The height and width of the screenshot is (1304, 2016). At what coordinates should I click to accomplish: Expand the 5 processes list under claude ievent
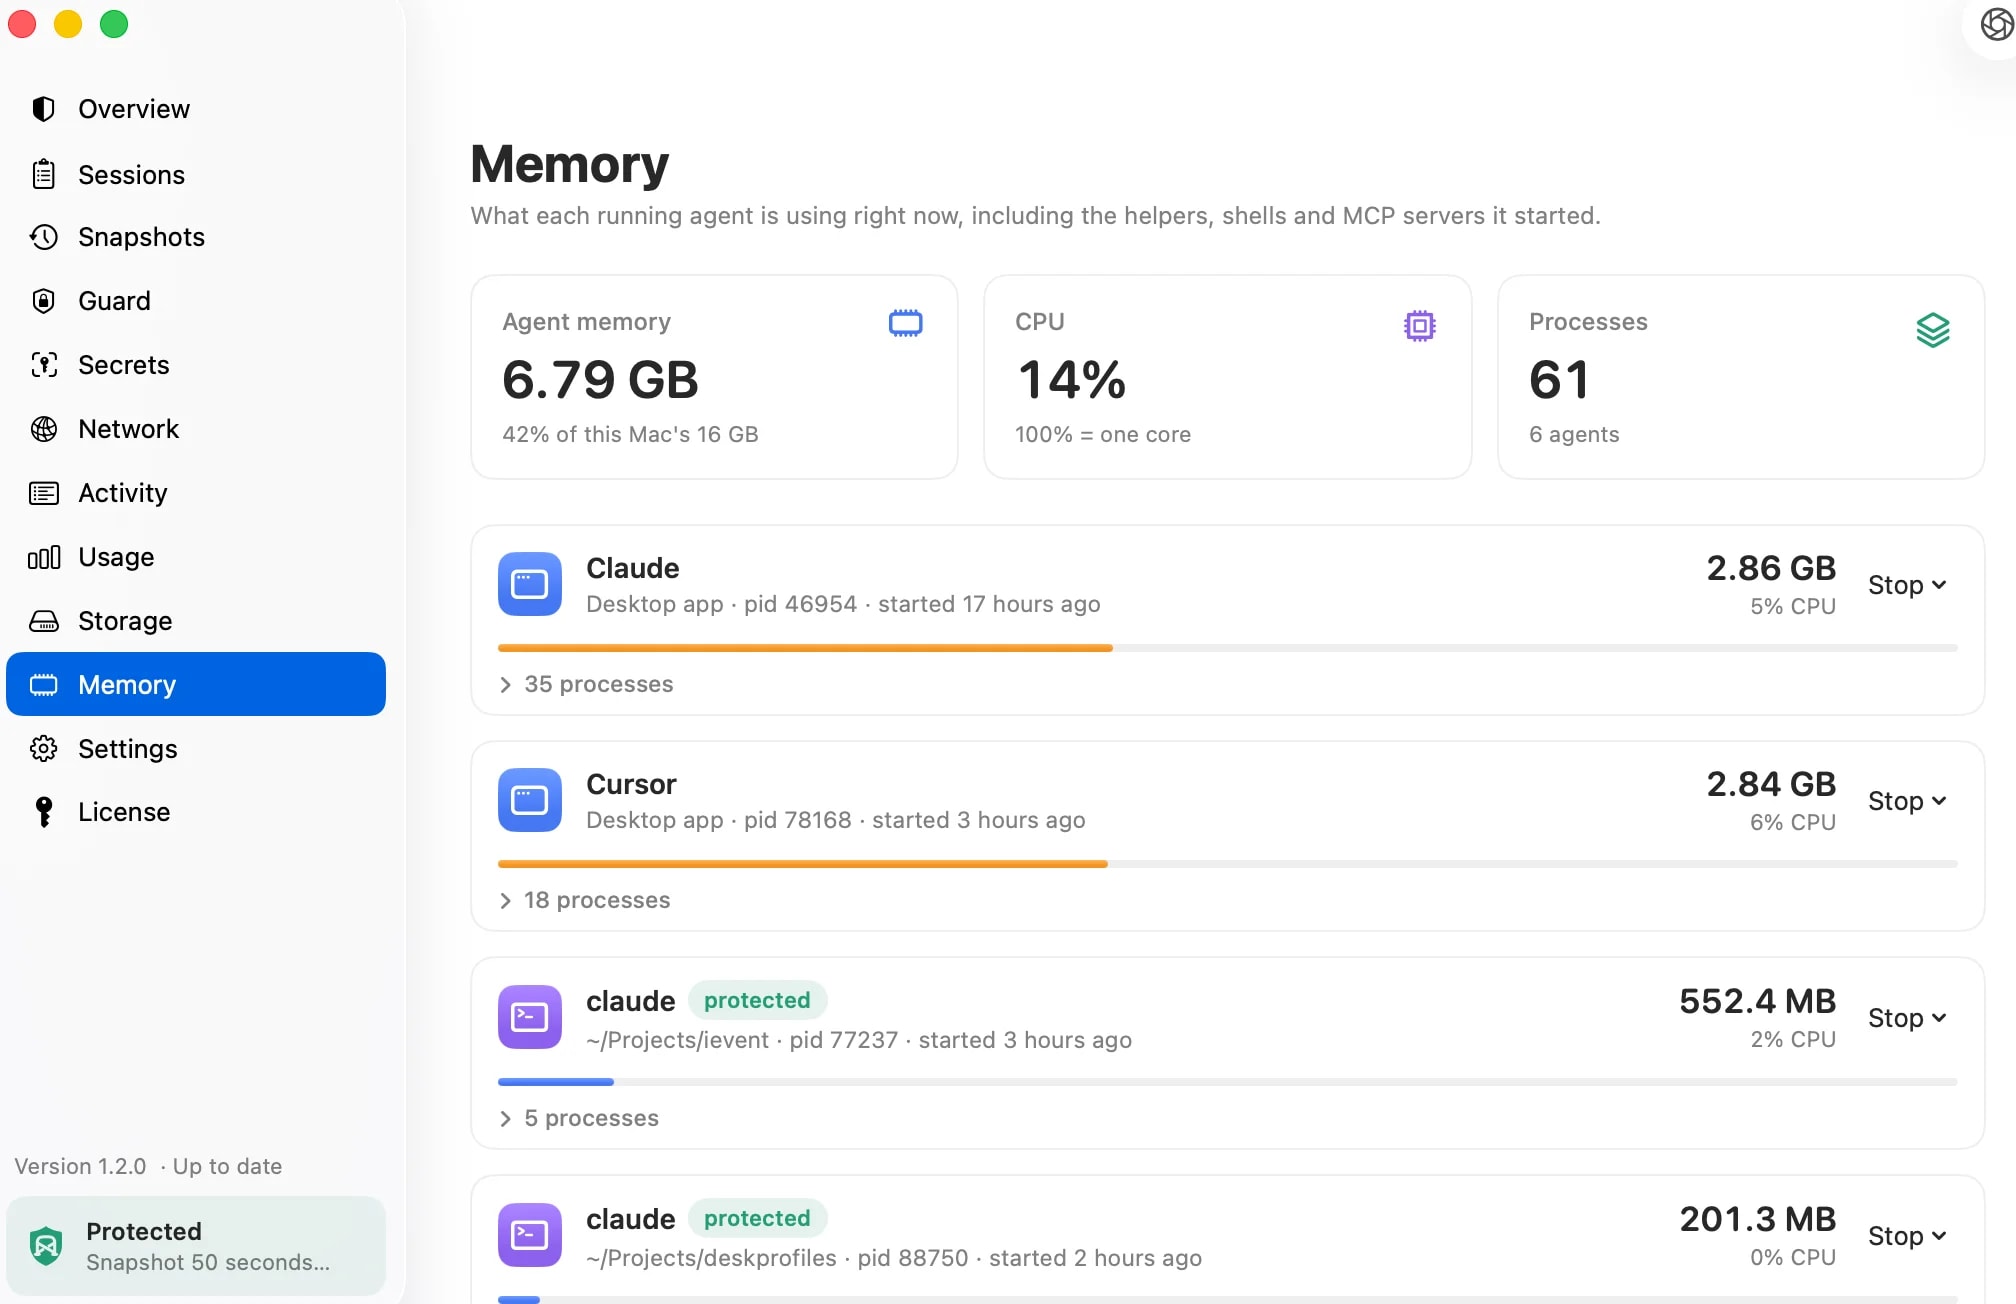[x=579, y=1118]
